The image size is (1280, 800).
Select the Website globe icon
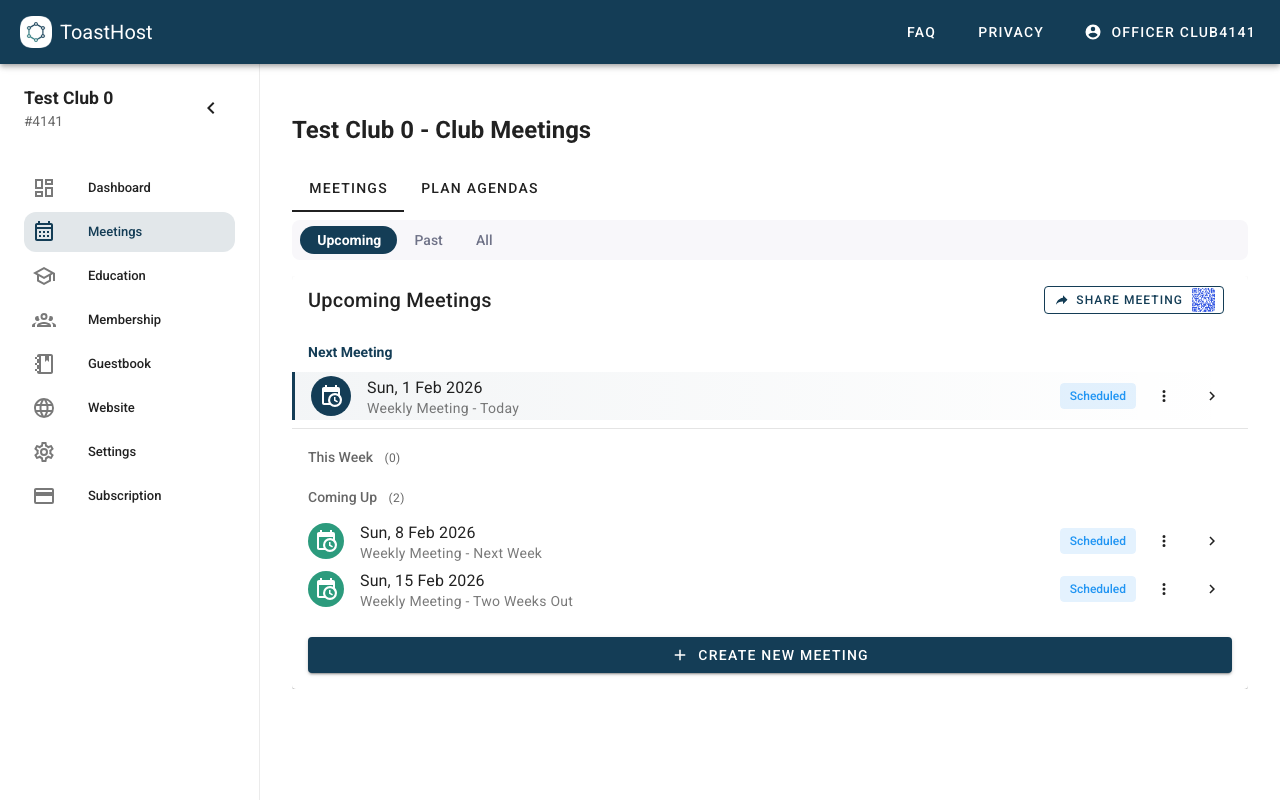44,407
